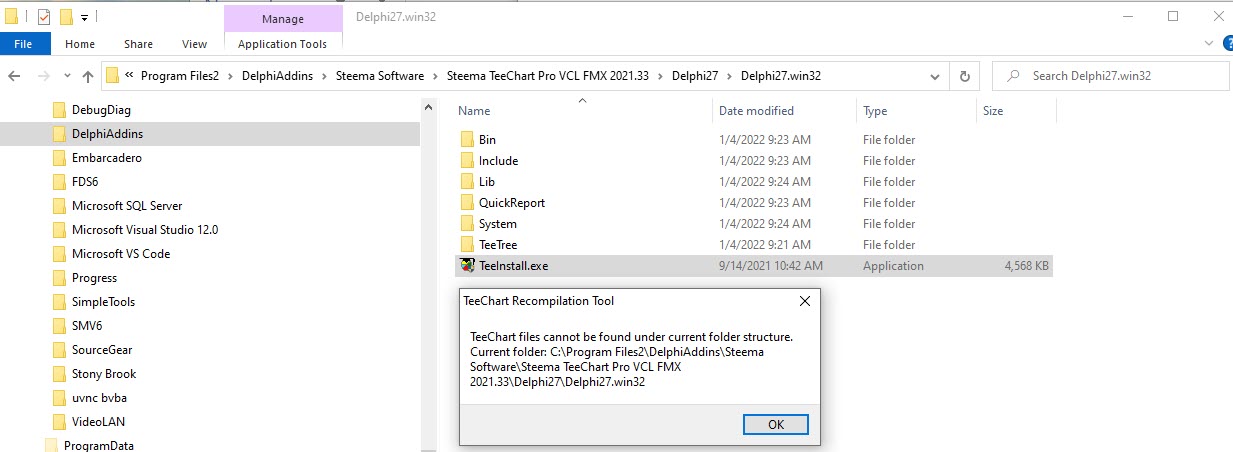
Task: Select DebugDiag in navigation tree
Action: pos(101,110)
